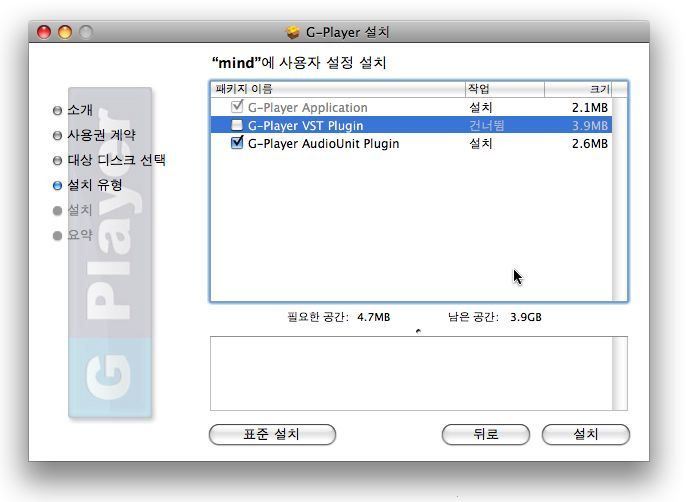The image size is (686, 502).
Task: Click the 대상 디스크 선택 step
Action: point(116,160)
